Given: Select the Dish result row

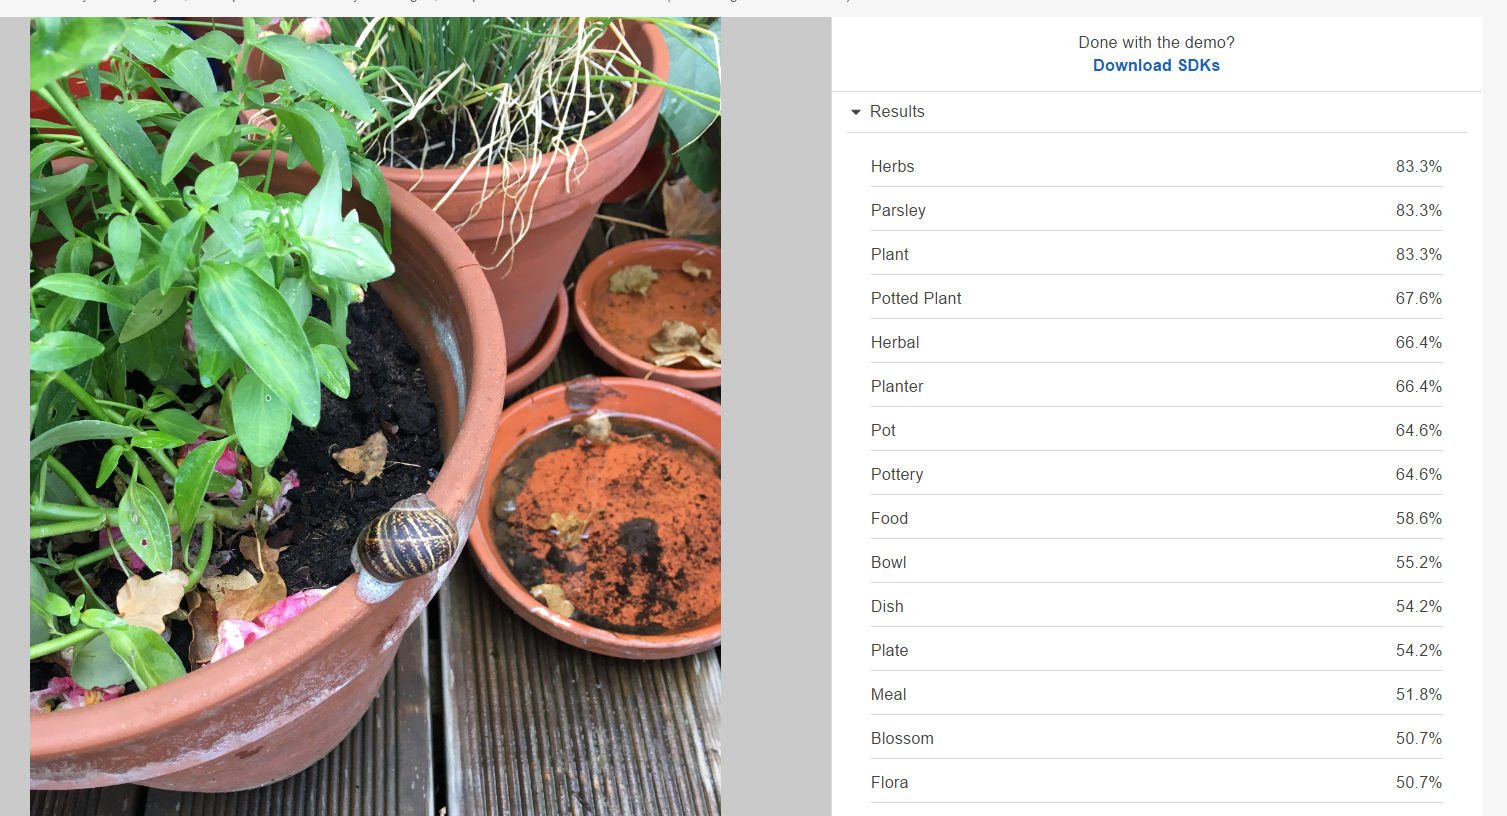Looking at the screenshot, I should point(1156,606).
